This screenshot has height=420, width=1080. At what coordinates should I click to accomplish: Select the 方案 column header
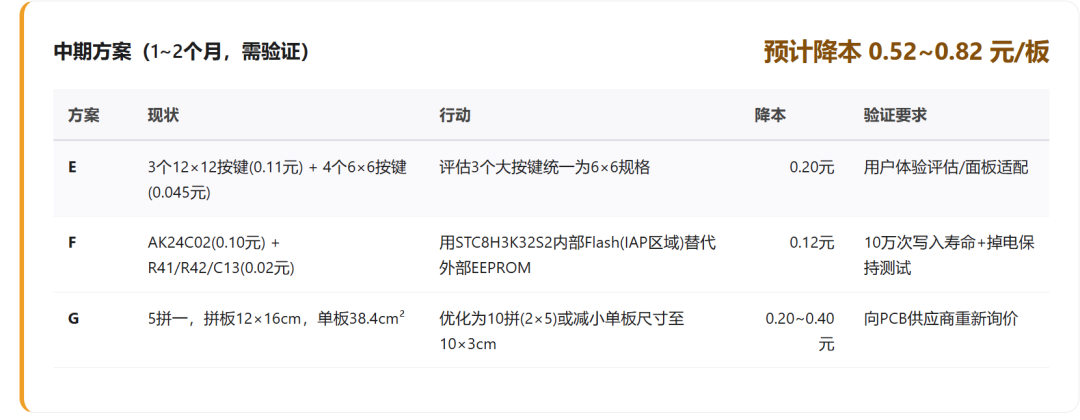click(83, 115)
